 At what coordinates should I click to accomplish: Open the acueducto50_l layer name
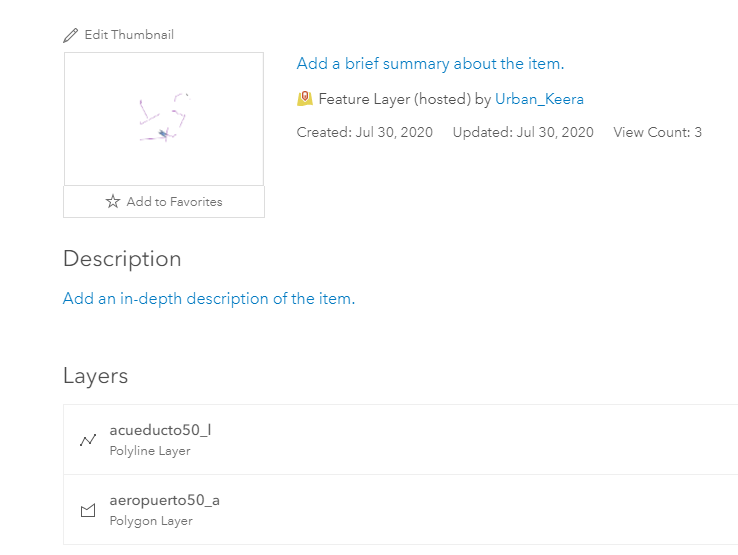click(160, 431)
